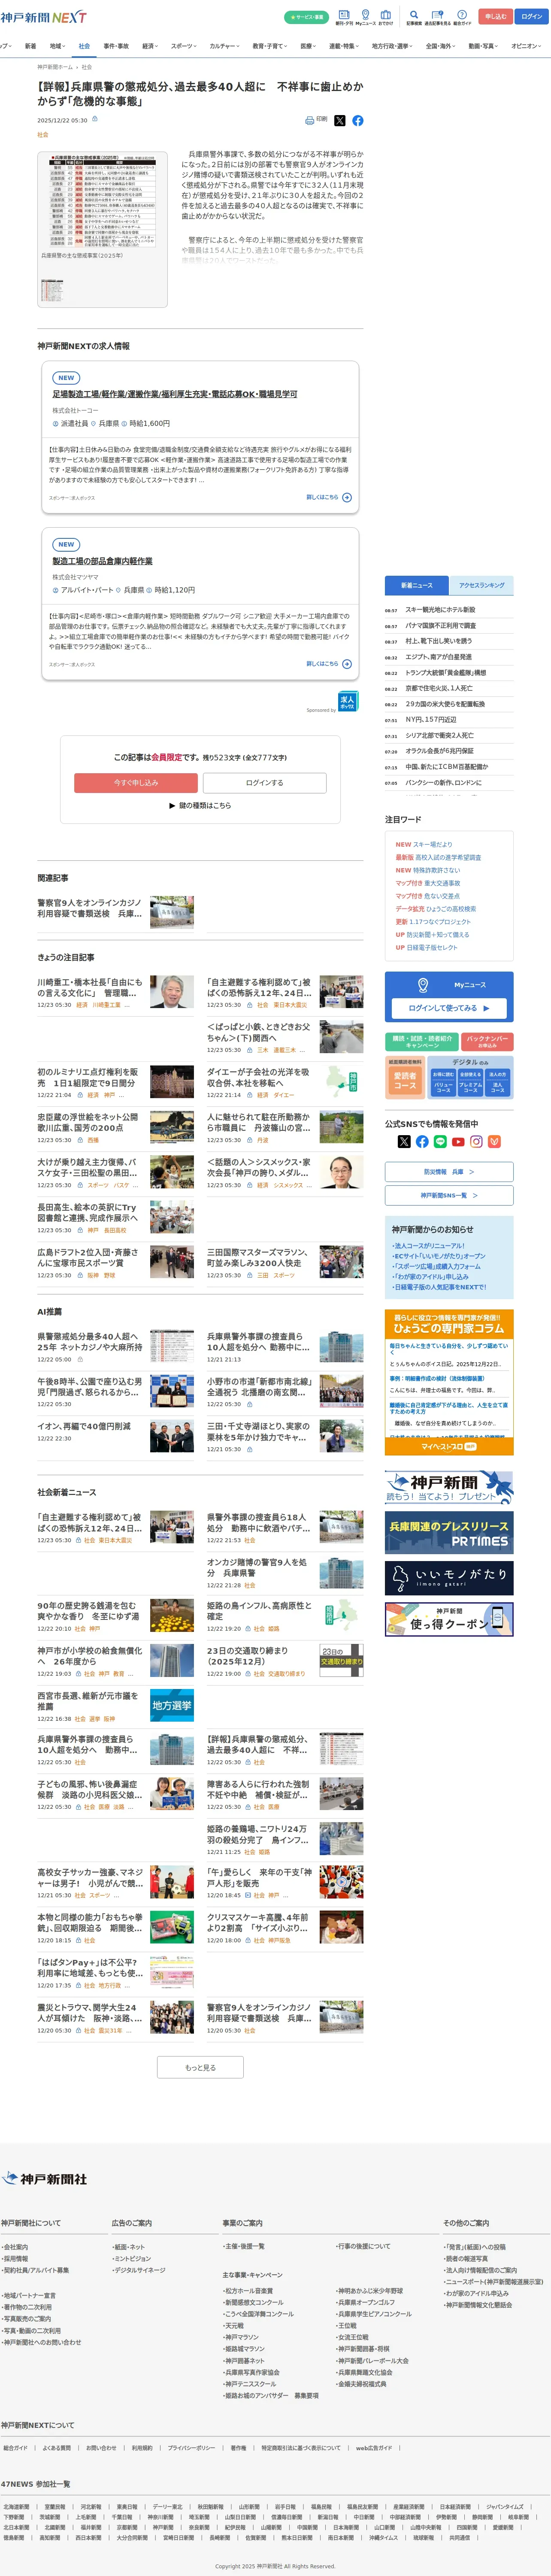Click arrow icon on 製造工場 job 詳しくはこちら
The height and width of the screenshot is (2576, 551).
[x=347, y=664]
